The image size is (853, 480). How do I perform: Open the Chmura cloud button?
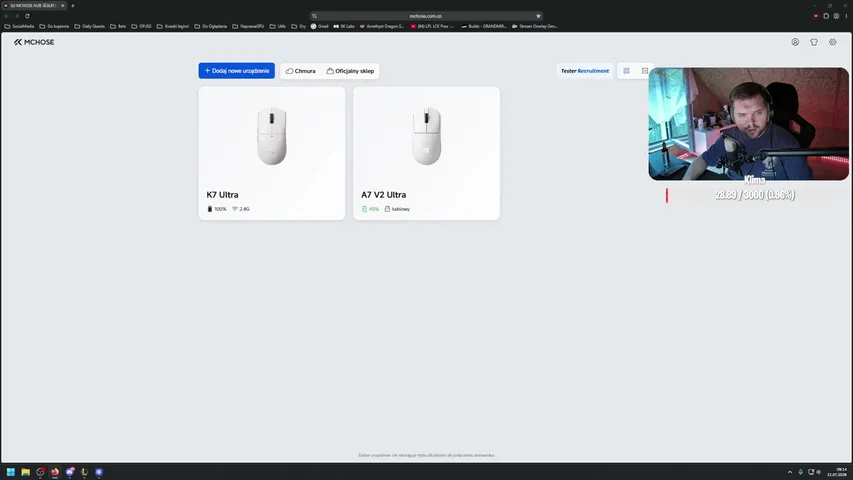pyautogui.click(x=301, y=71)
